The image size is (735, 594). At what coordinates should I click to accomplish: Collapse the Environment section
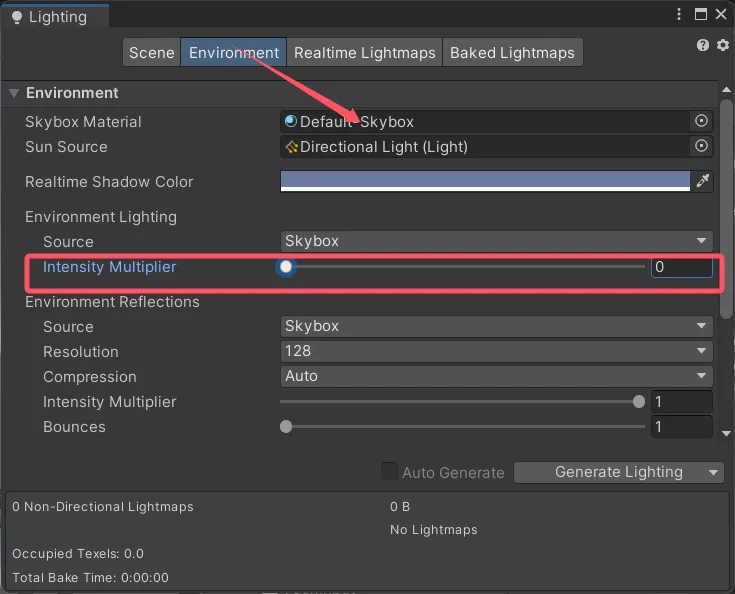click(x=14, y=93)
